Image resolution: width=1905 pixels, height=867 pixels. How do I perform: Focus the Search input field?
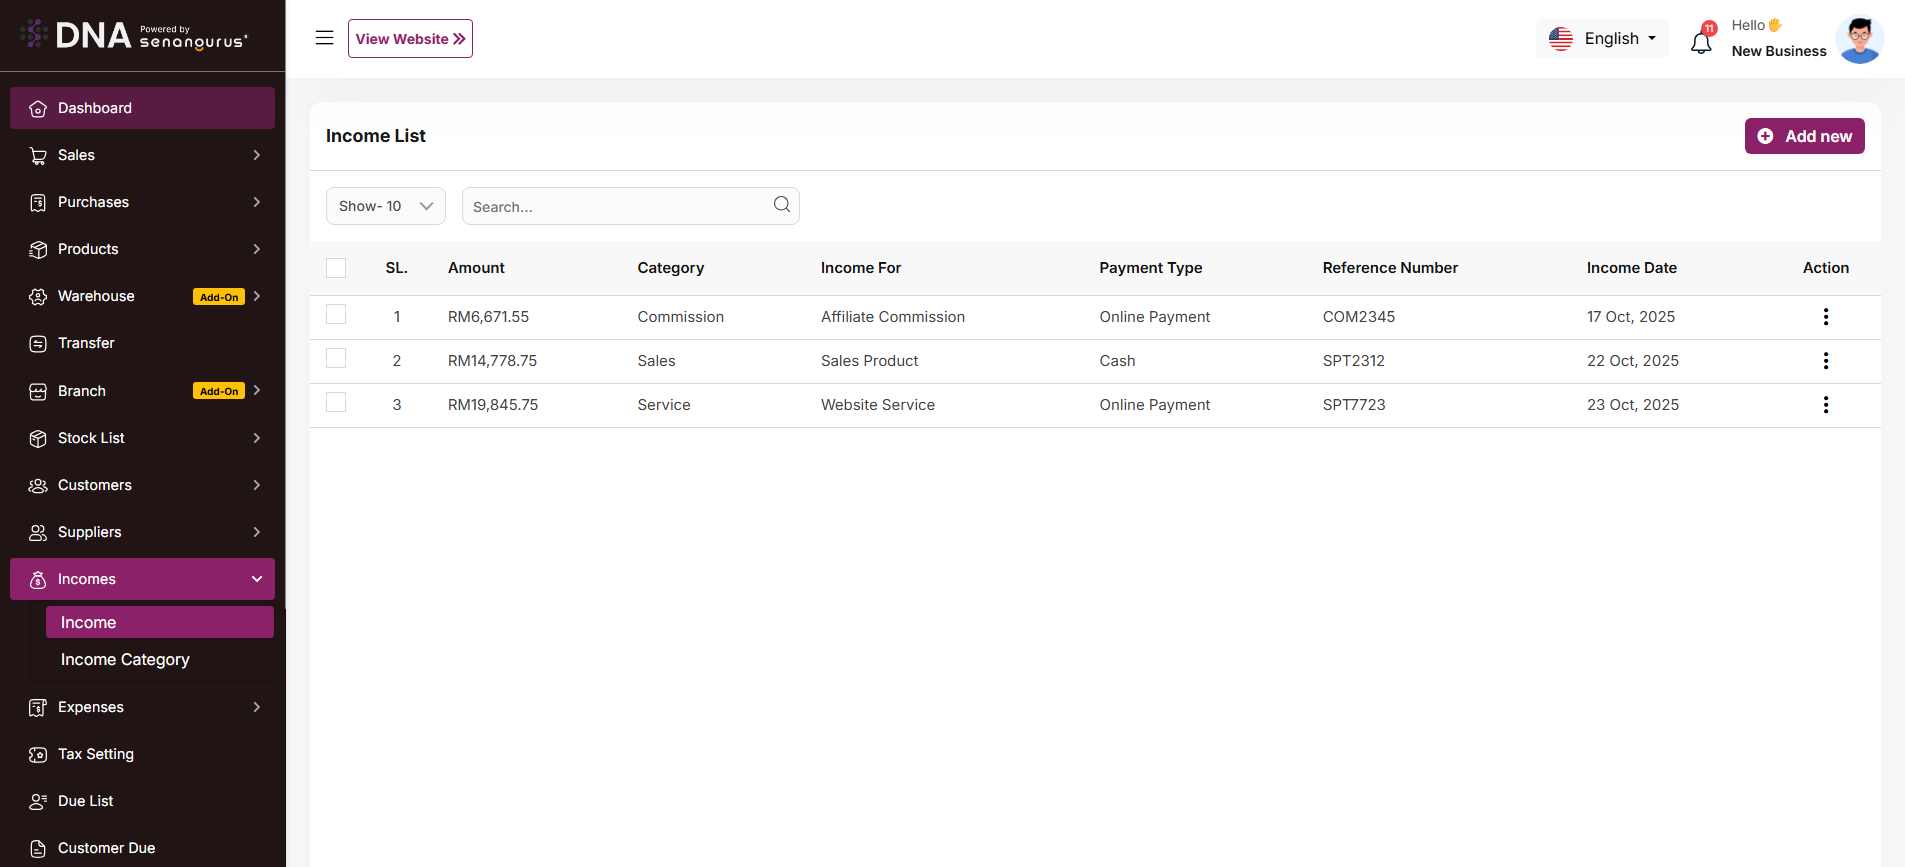coord(615,207)
